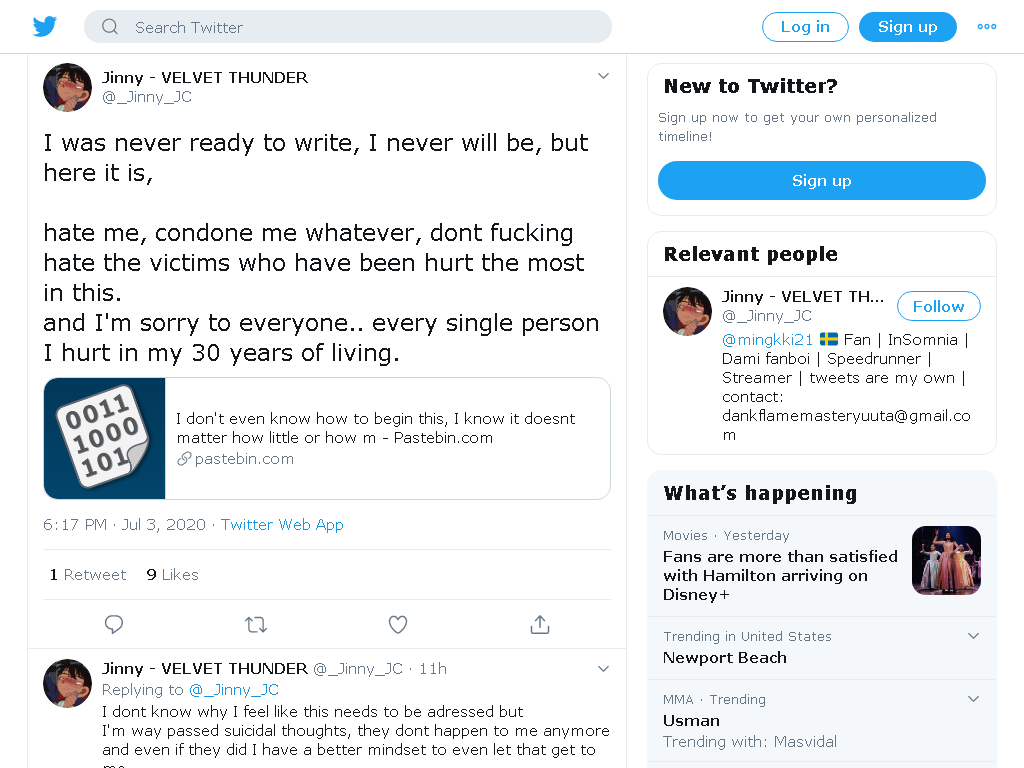Image resolution: width=1024 pixels, height=768 pixels.
Task: Click the search magnifier icon
Action: tap(110, 27)
